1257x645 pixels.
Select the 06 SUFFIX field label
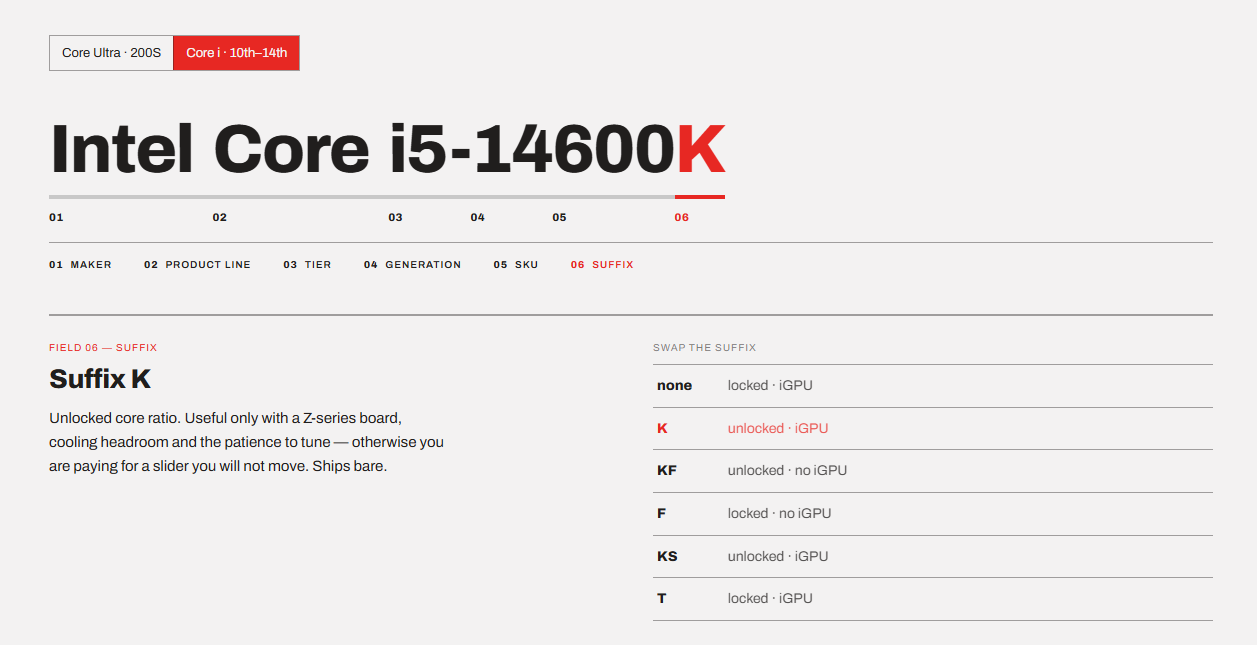pyautogui.click(x=602, y=265)
